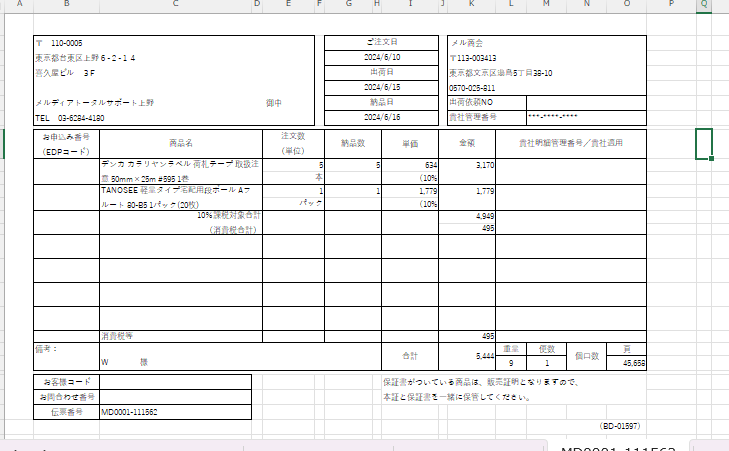
Task: Click the order date cell 2024/6/10
Action: point(382,58)
